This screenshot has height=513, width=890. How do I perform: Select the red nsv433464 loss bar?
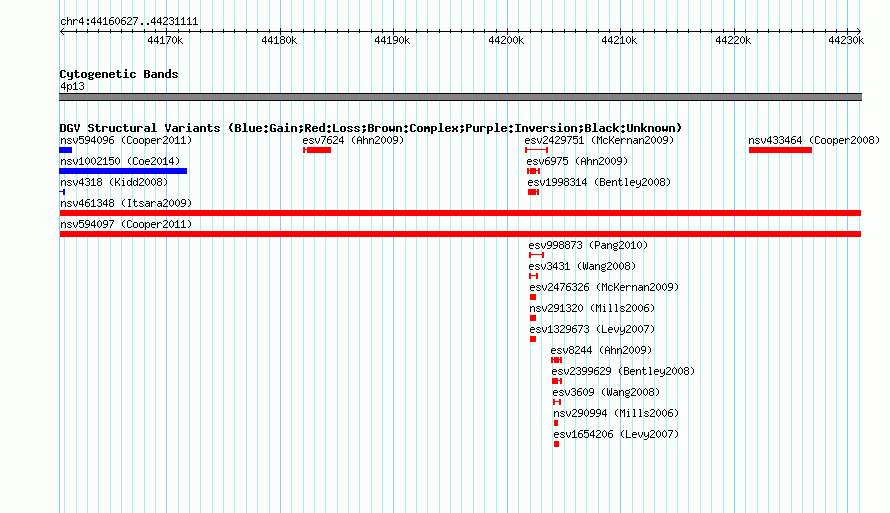tap(780, 150)
